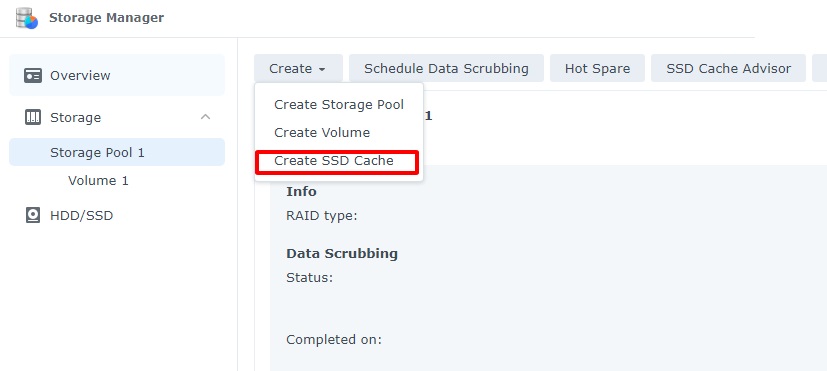
Task: Open the Create dropdown button
Action: coord(298,69)
